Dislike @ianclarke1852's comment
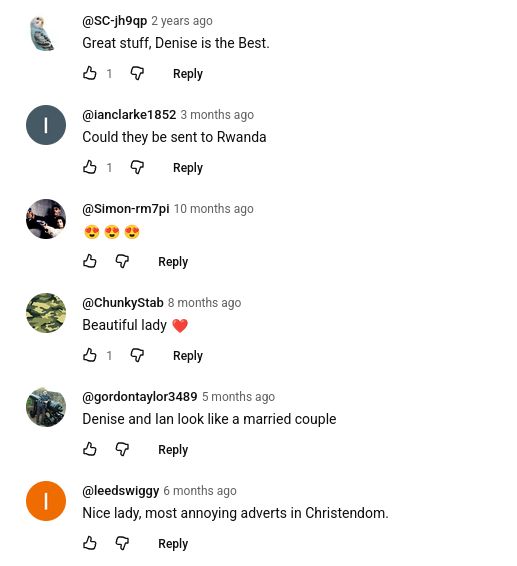This screenshot has height=566, width=517. [137, 167]
